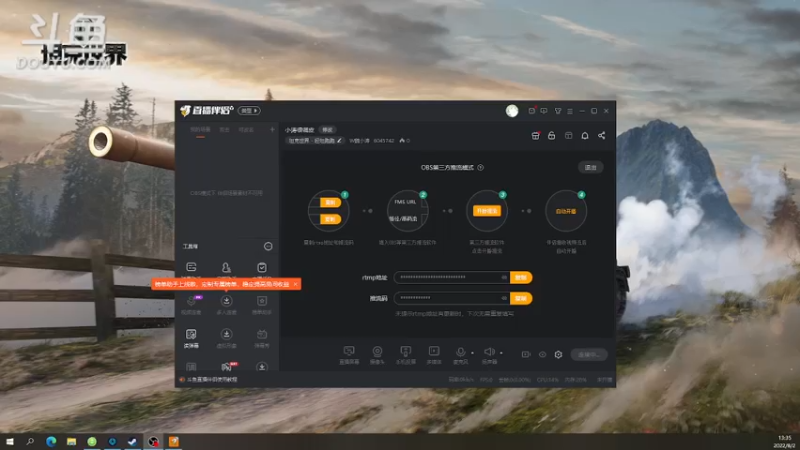Open the highlighted white danmaku toolbox tool

point(191,337)
